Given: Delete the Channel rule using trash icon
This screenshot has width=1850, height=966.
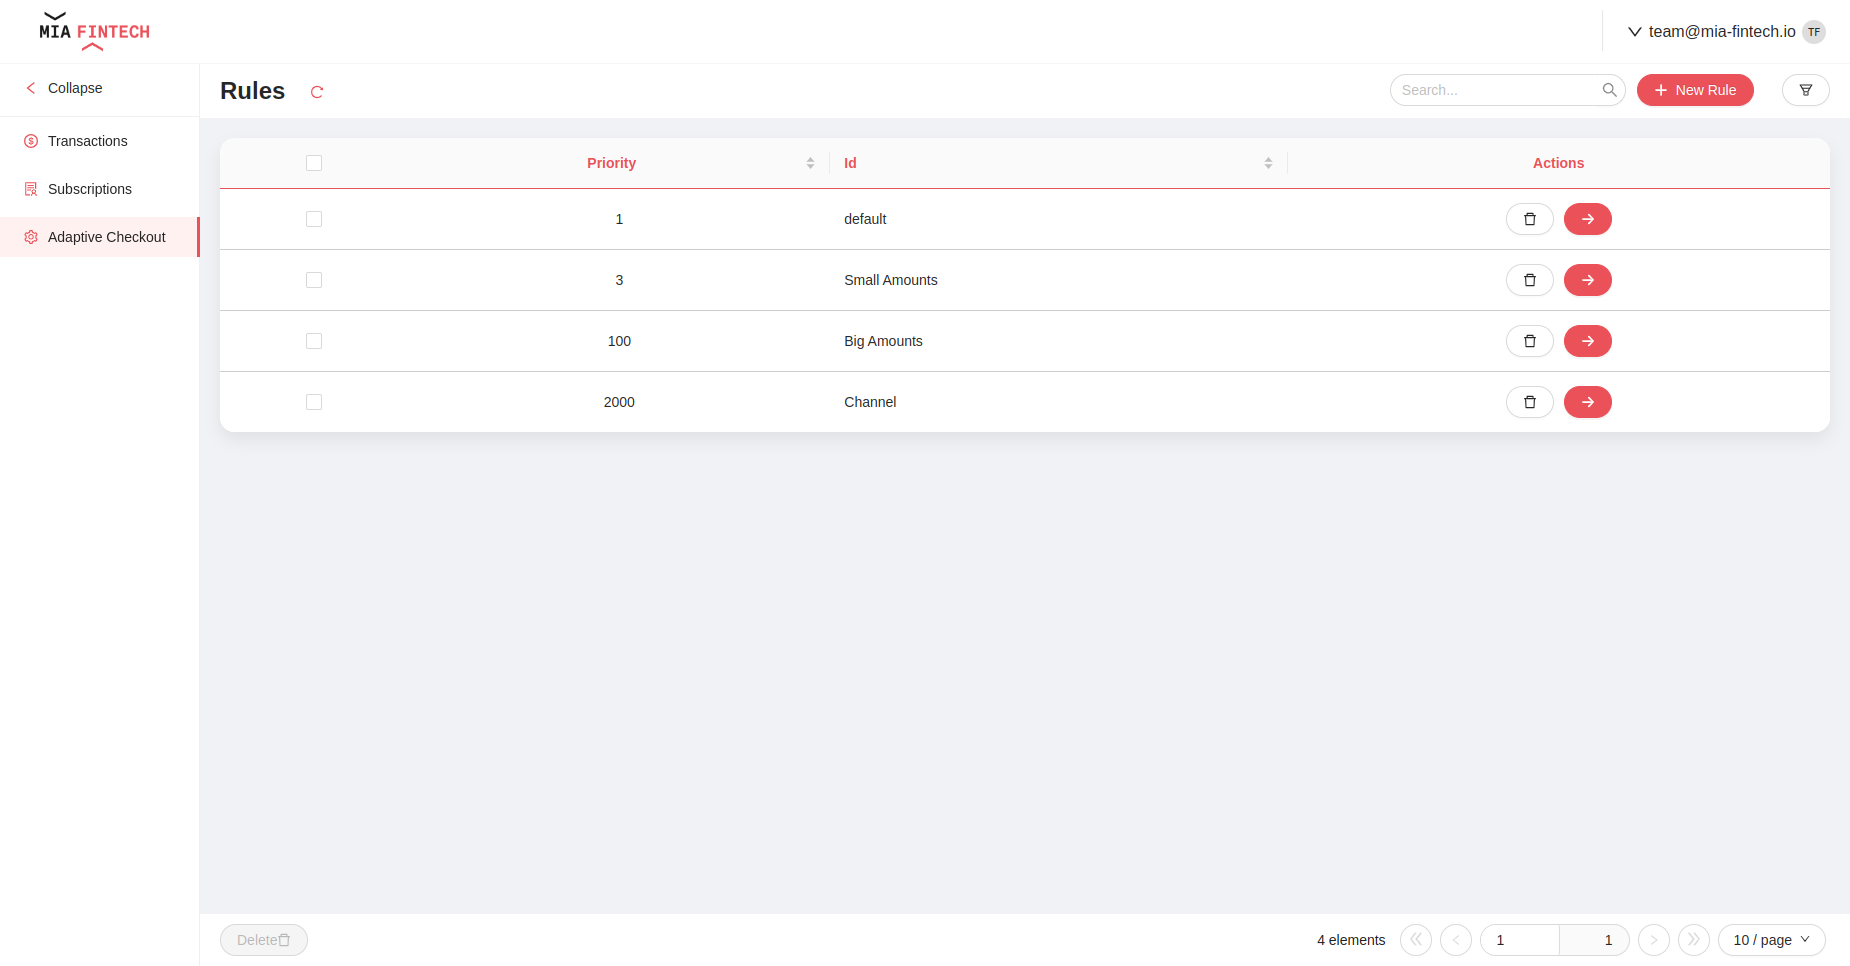Looking at the screenshot, I should 1529,402.
